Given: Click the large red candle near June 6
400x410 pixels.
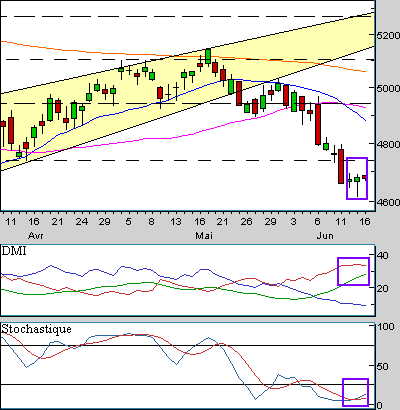Looking at the screenshot, I should (318, 124).
